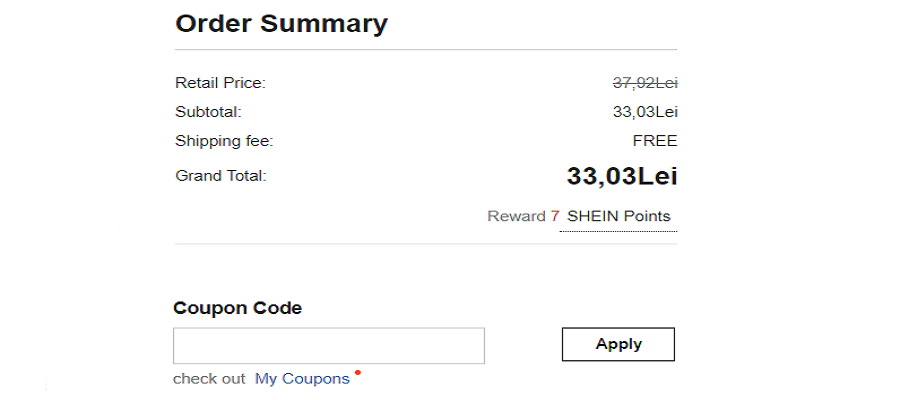Click the Subtotal amount value
Screen dimensions: 900x400
[645, 112]
